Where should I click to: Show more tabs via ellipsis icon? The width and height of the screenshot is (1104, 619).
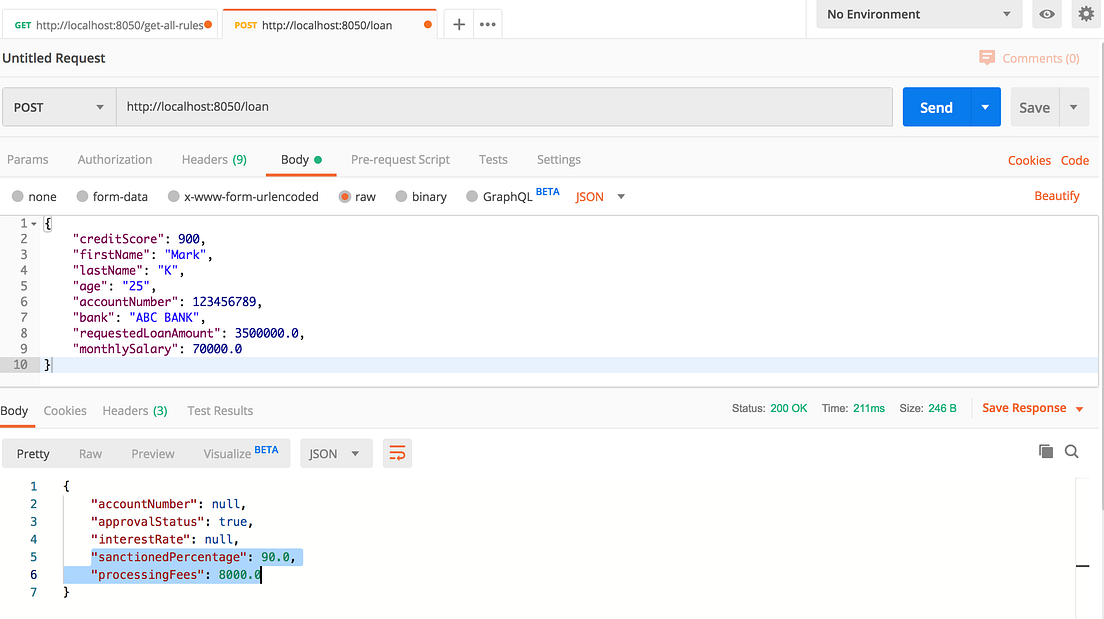[x=487, y=22]
